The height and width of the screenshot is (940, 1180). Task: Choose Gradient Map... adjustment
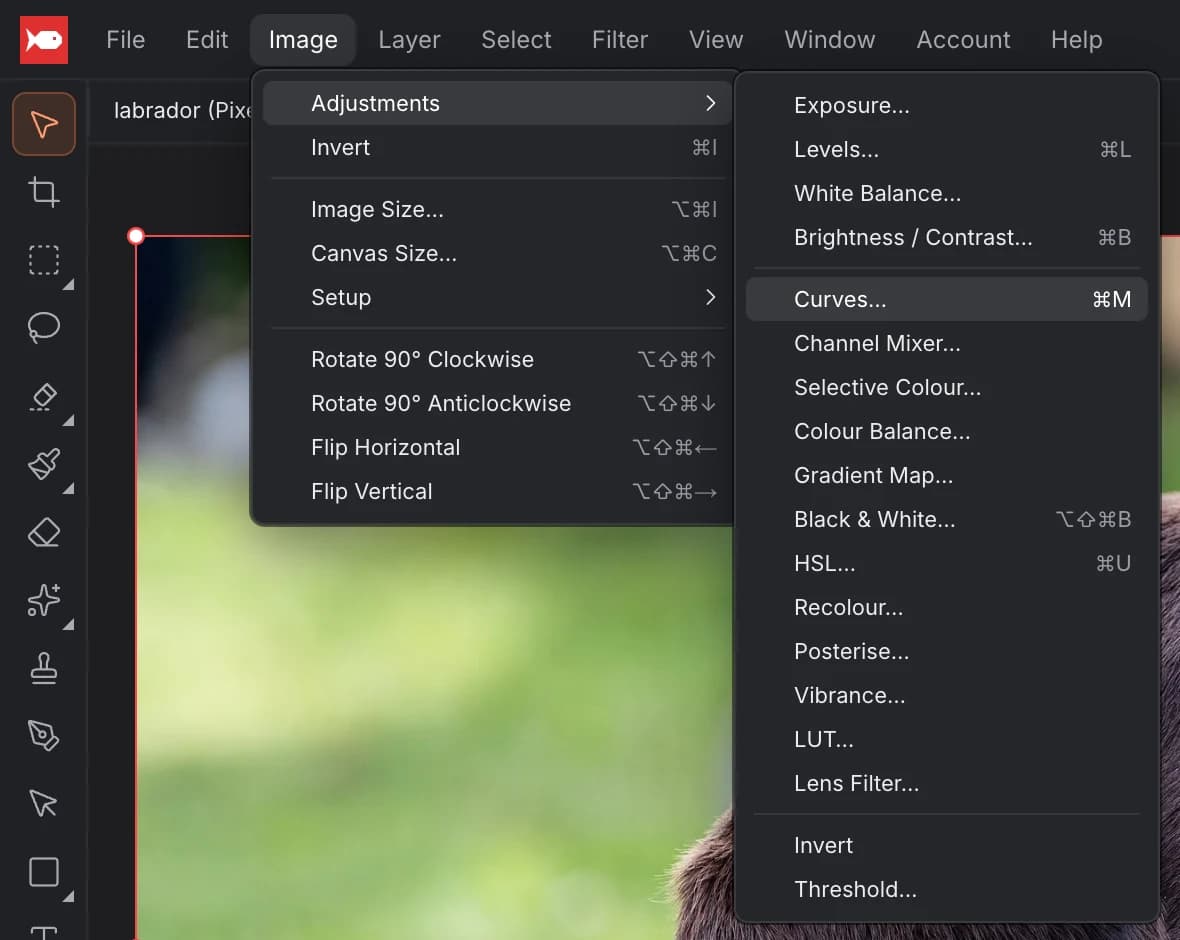[x=947, y=475]
